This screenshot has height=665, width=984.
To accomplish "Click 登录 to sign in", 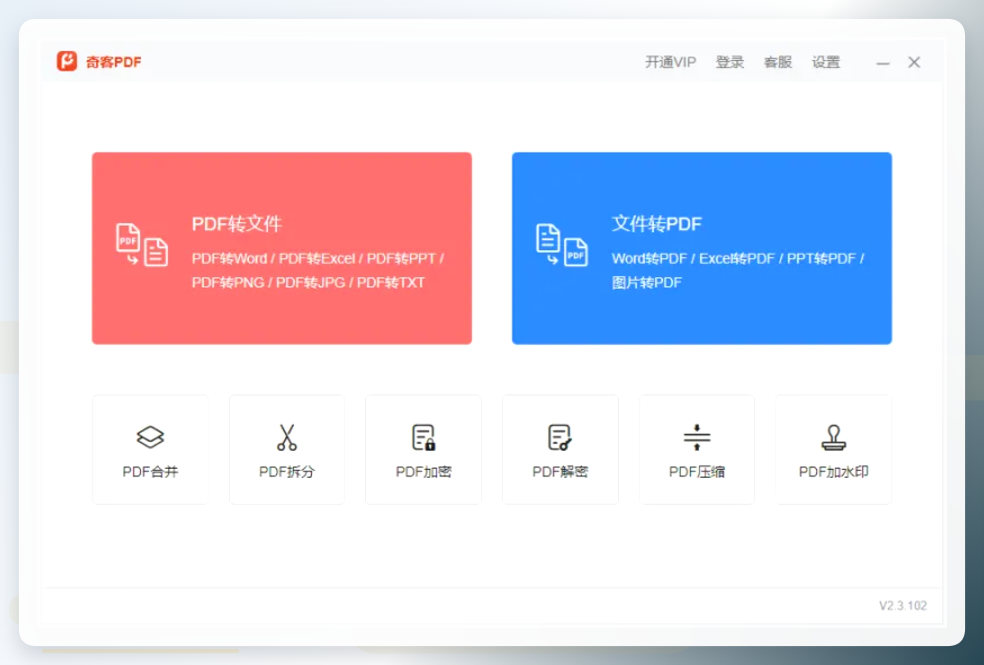I will (730, 62).
